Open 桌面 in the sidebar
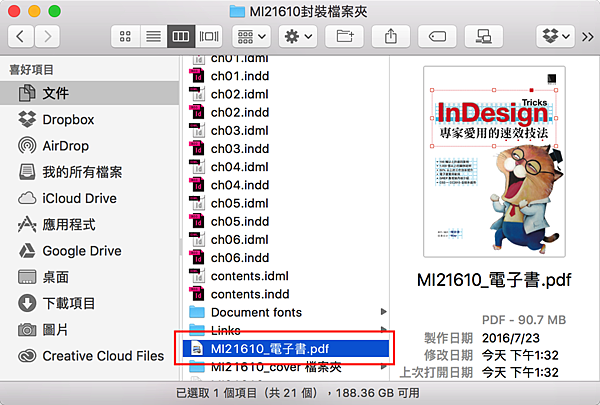 [x=90, y=277]
